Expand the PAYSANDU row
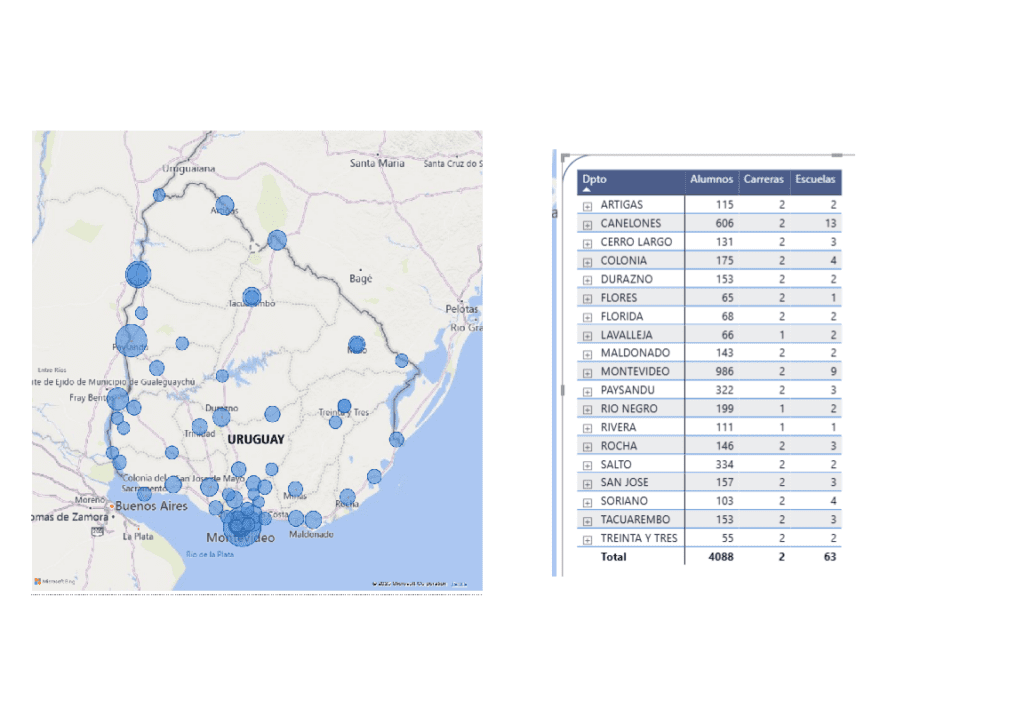Viewport: 1024px width, 724px height. (x=587, y=391)
